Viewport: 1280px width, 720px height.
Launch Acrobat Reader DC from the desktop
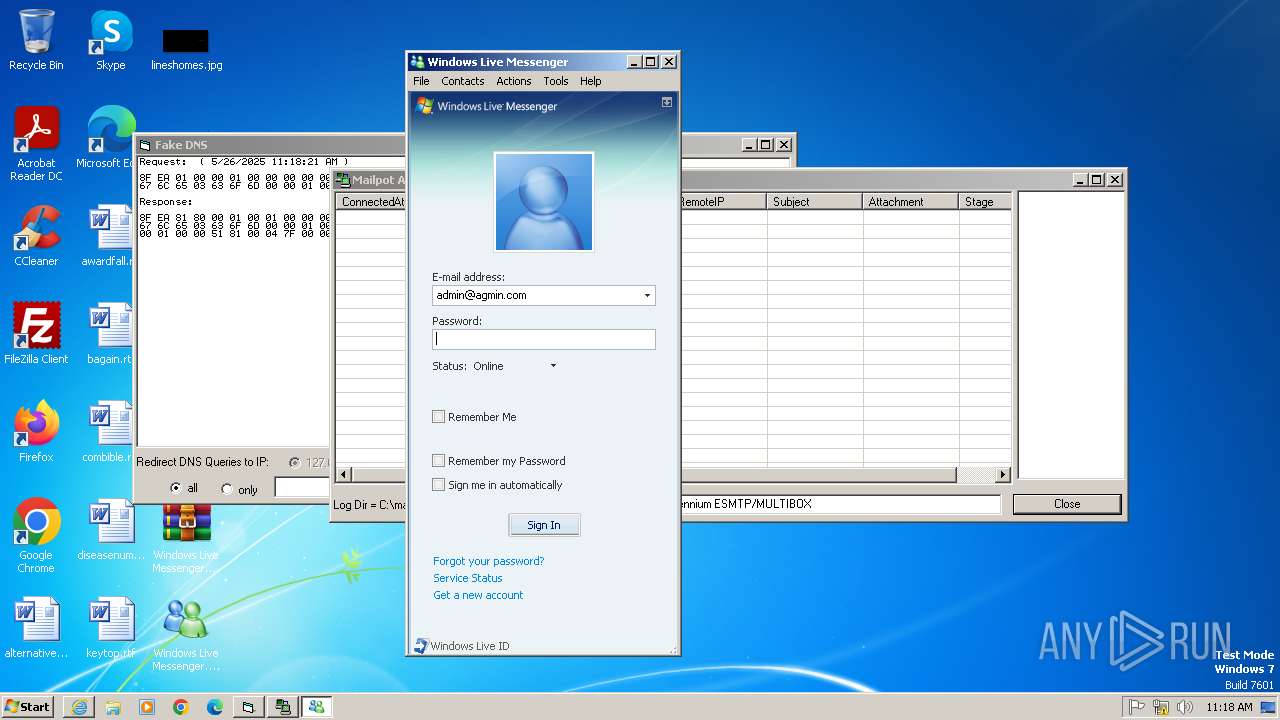pos(36,144)
